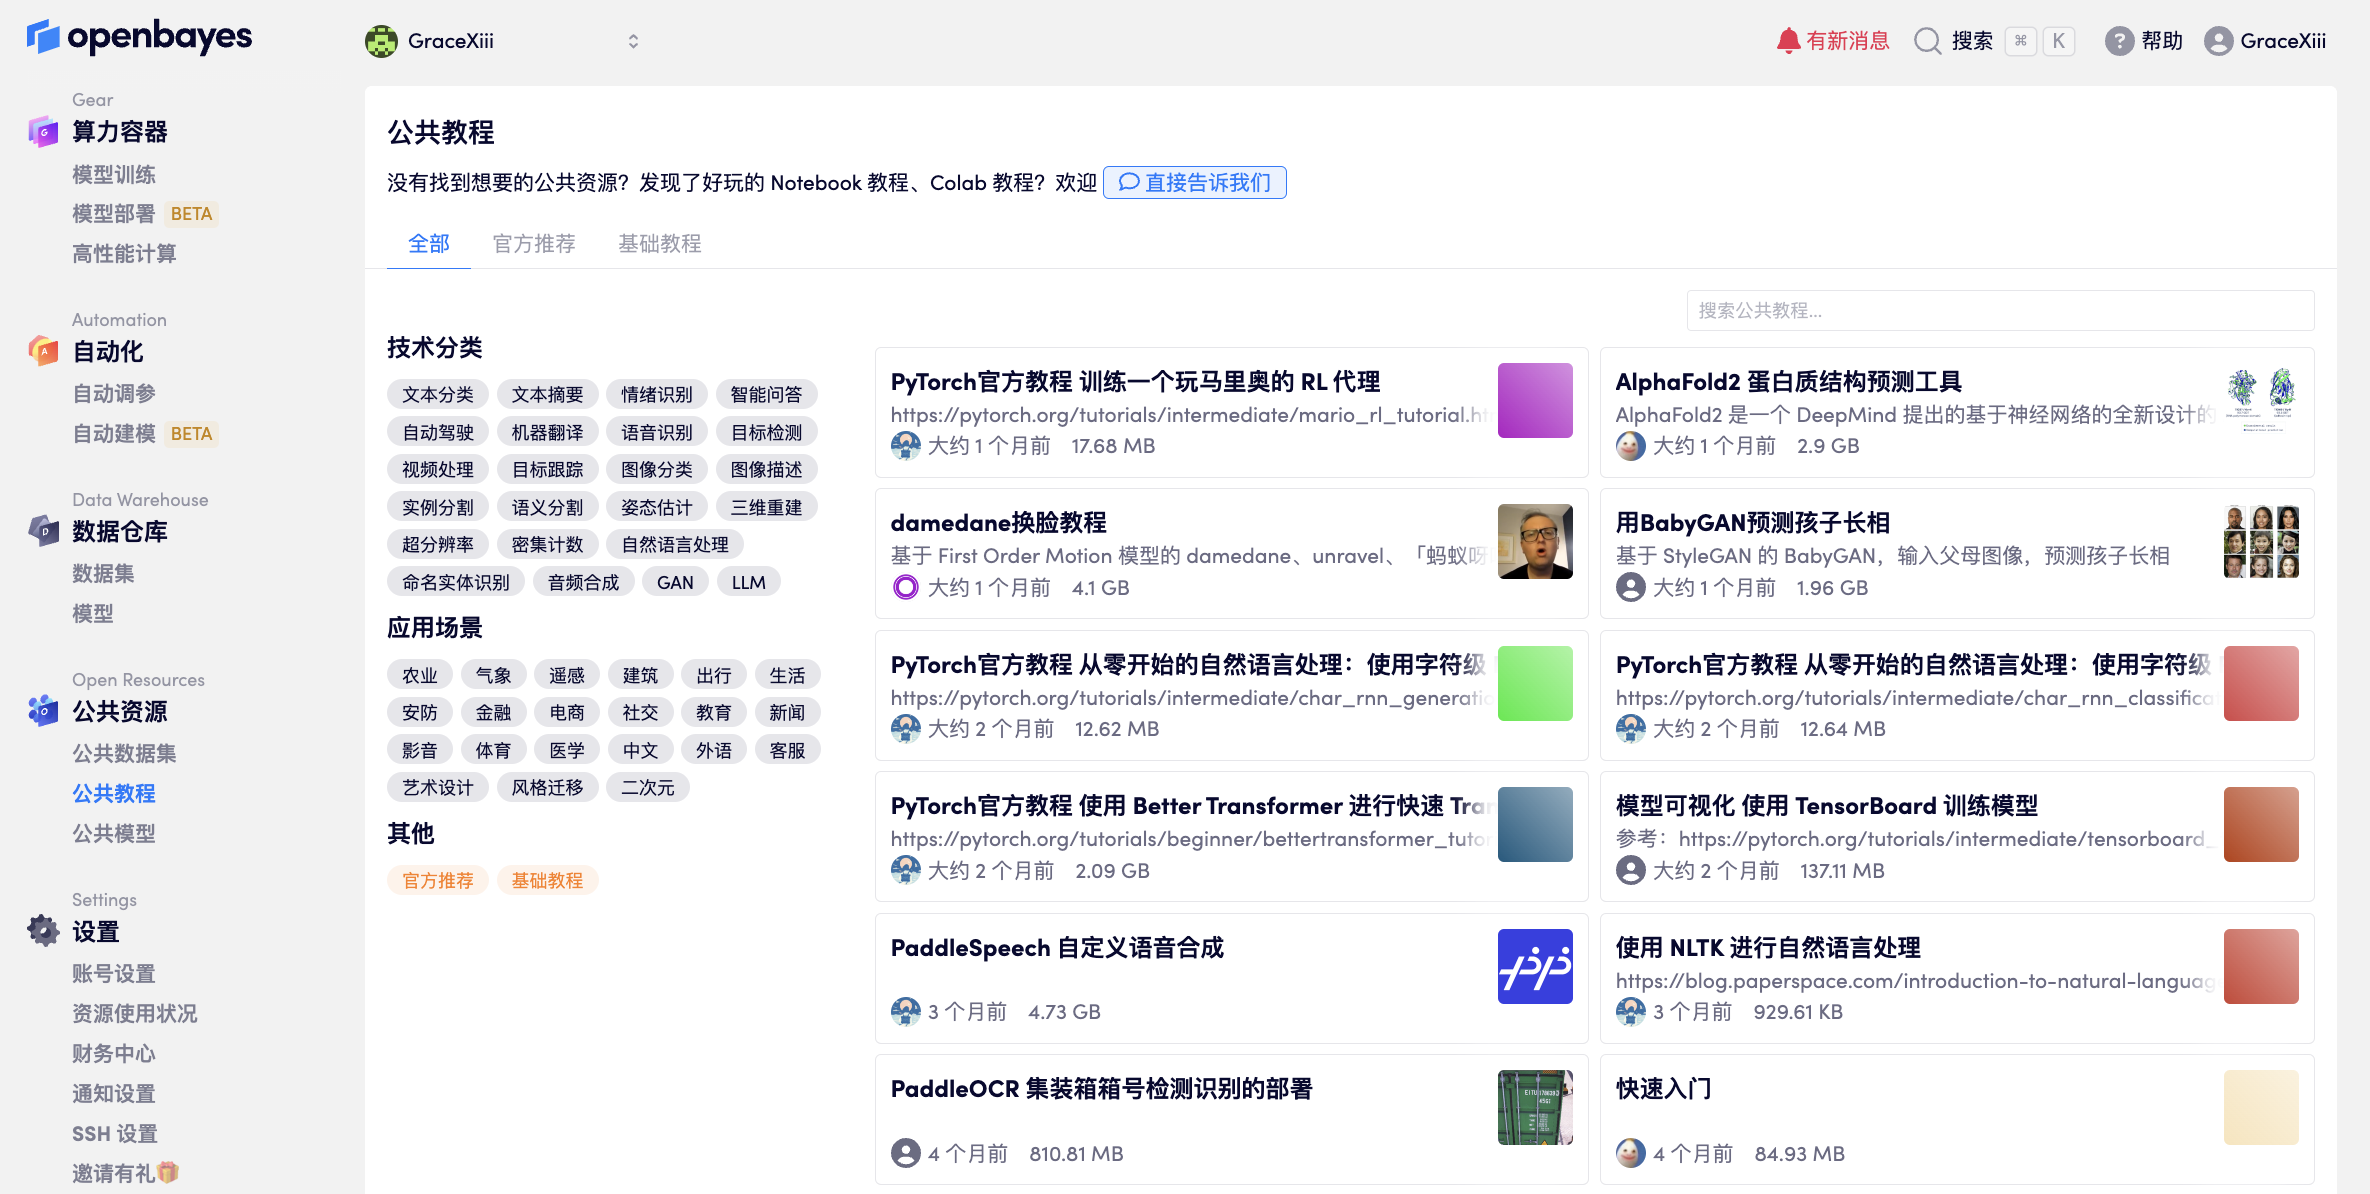
Task: Open the 设置 gear icon
Action: click(x=43, y=931)
